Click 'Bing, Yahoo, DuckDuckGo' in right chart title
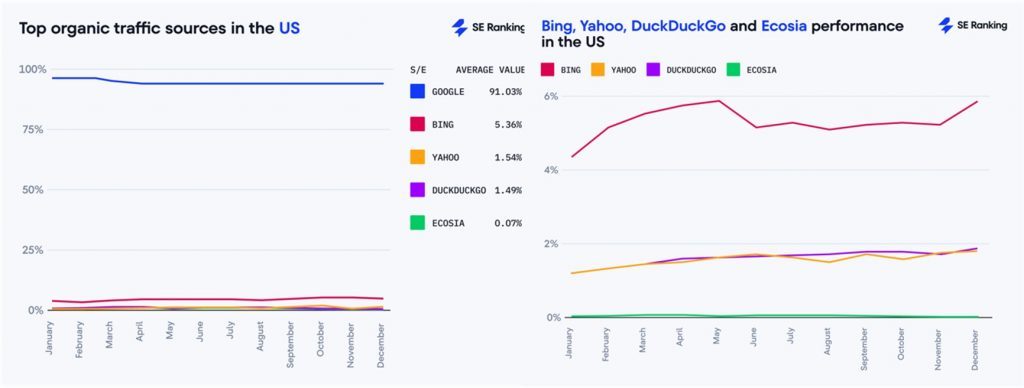1024x388 pixels. (633, 26)
